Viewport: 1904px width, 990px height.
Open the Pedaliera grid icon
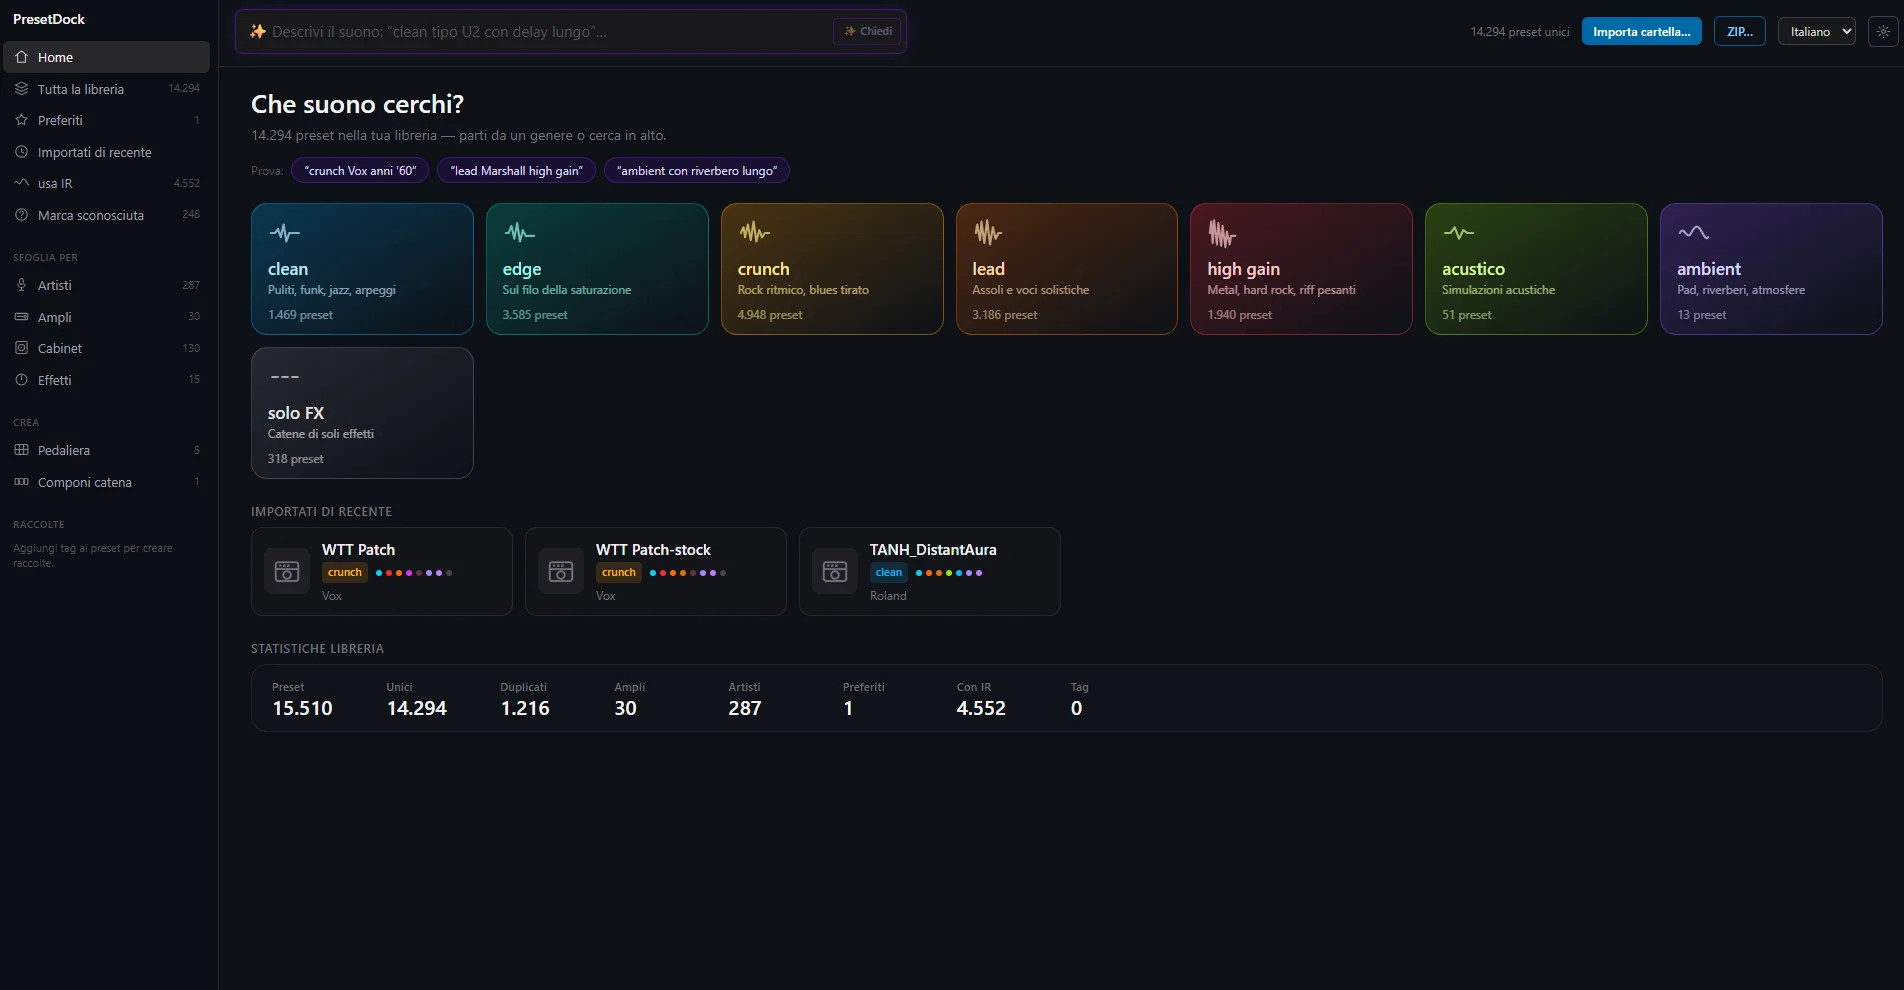(x=22, y=450)
